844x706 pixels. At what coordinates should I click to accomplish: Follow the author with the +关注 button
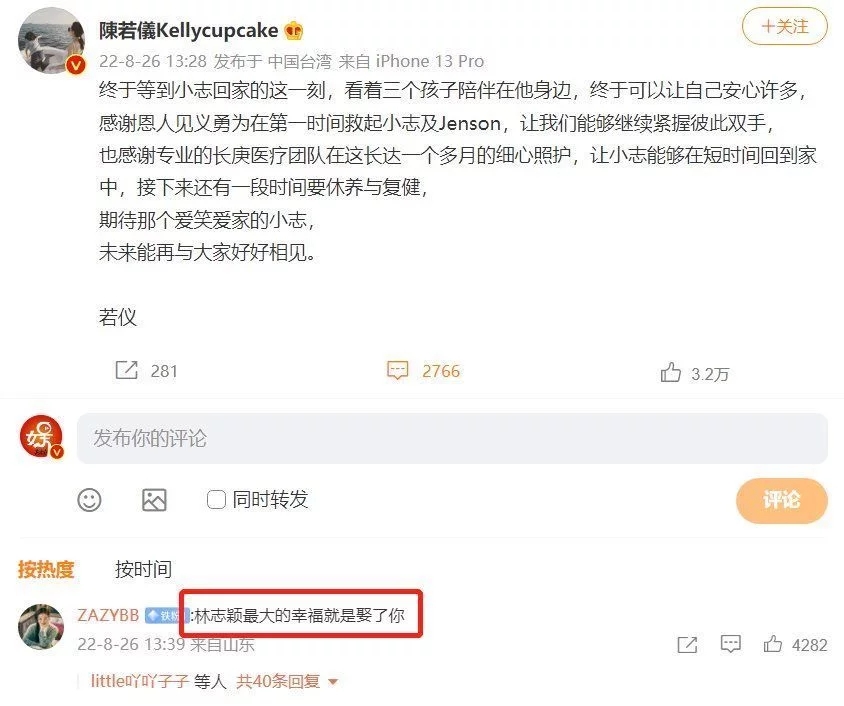pyautogui.click(x=784, y=26)
